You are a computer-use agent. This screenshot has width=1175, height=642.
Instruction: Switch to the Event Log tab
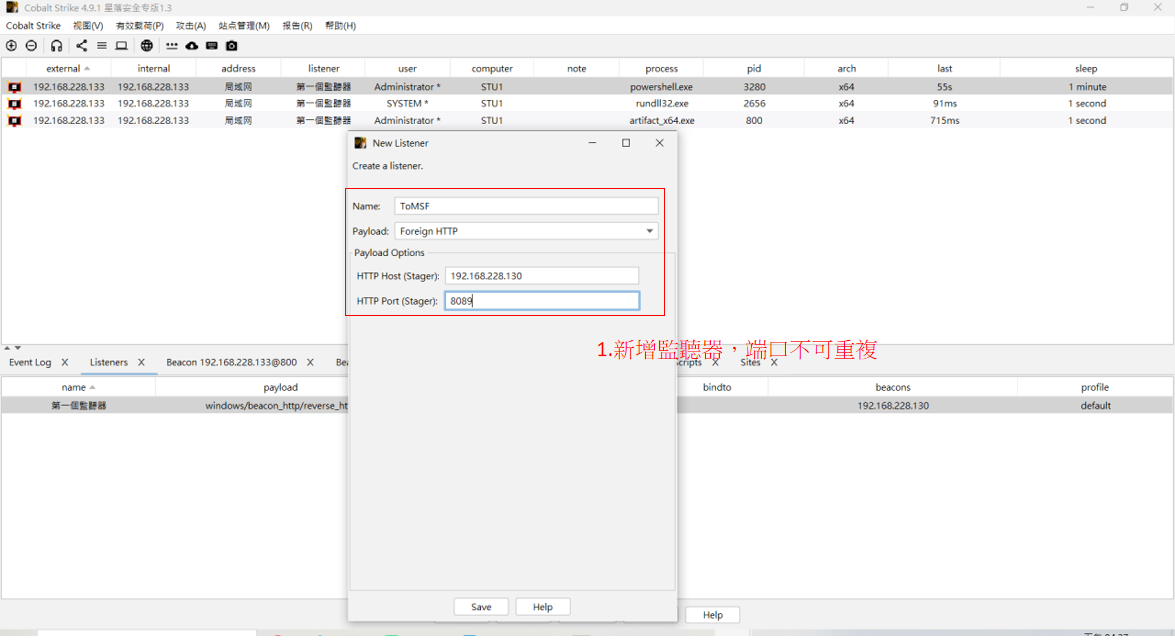(x=30, y=363)
